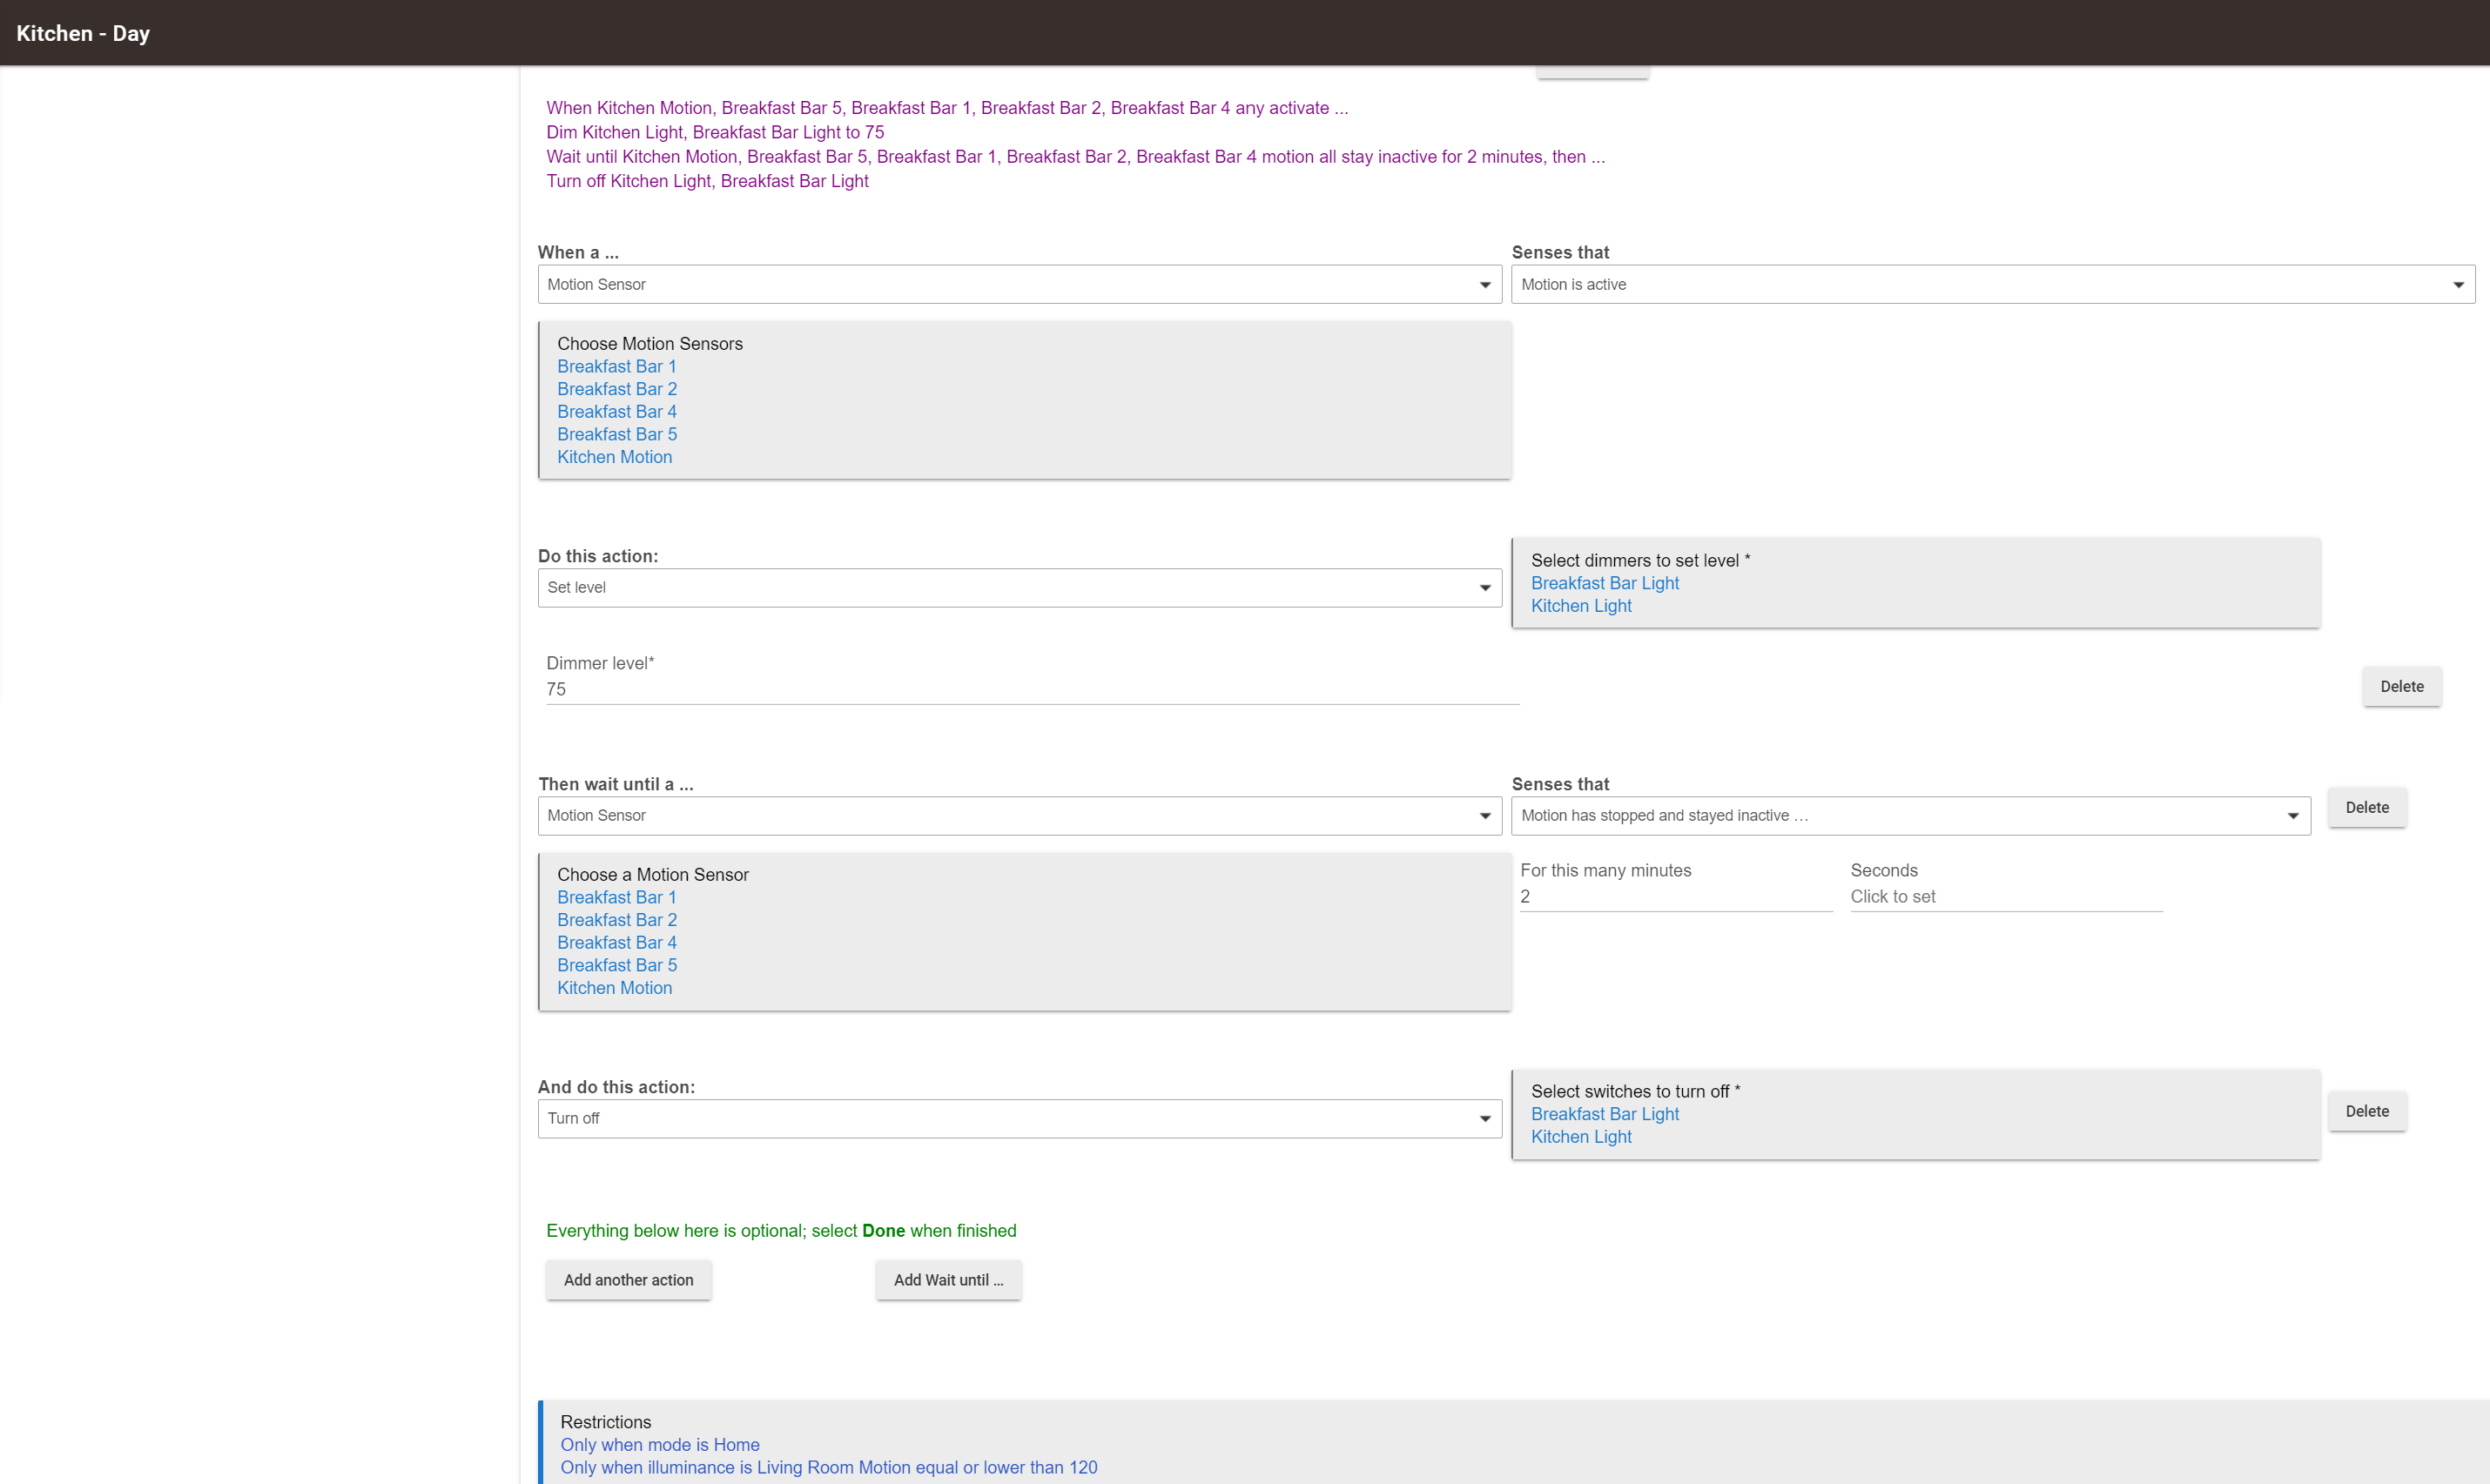Open the 'Set level' action dropdown
2490x1484 pixels.
coord(1019,587)
